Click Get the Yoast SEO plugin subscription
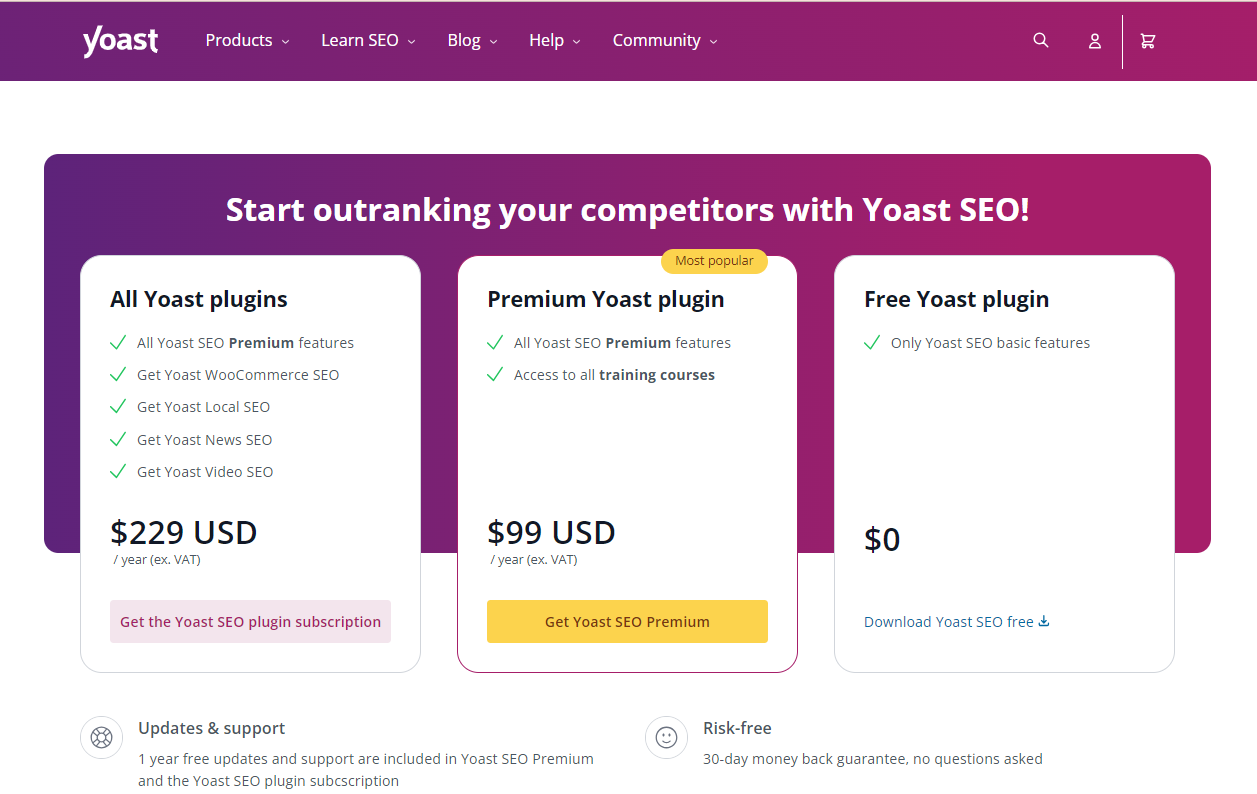1257x794 pixels. point(250,621)
